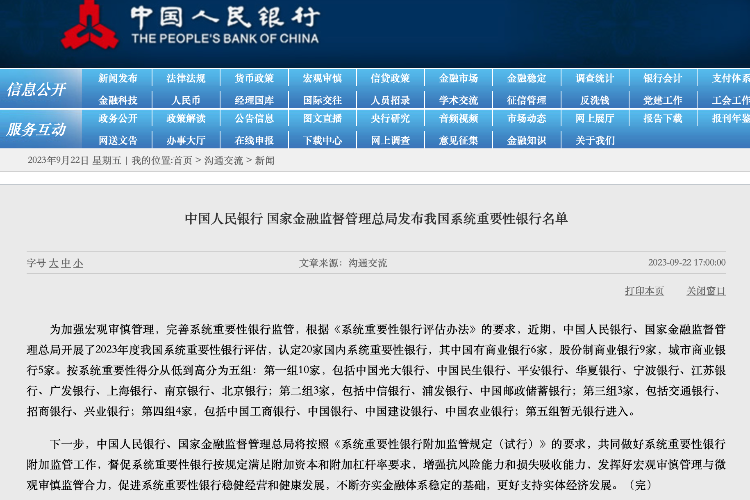The height and width of the screenshot is (500, 750).
Task: Navigate to 意见征集
Action: coord(458,140)
